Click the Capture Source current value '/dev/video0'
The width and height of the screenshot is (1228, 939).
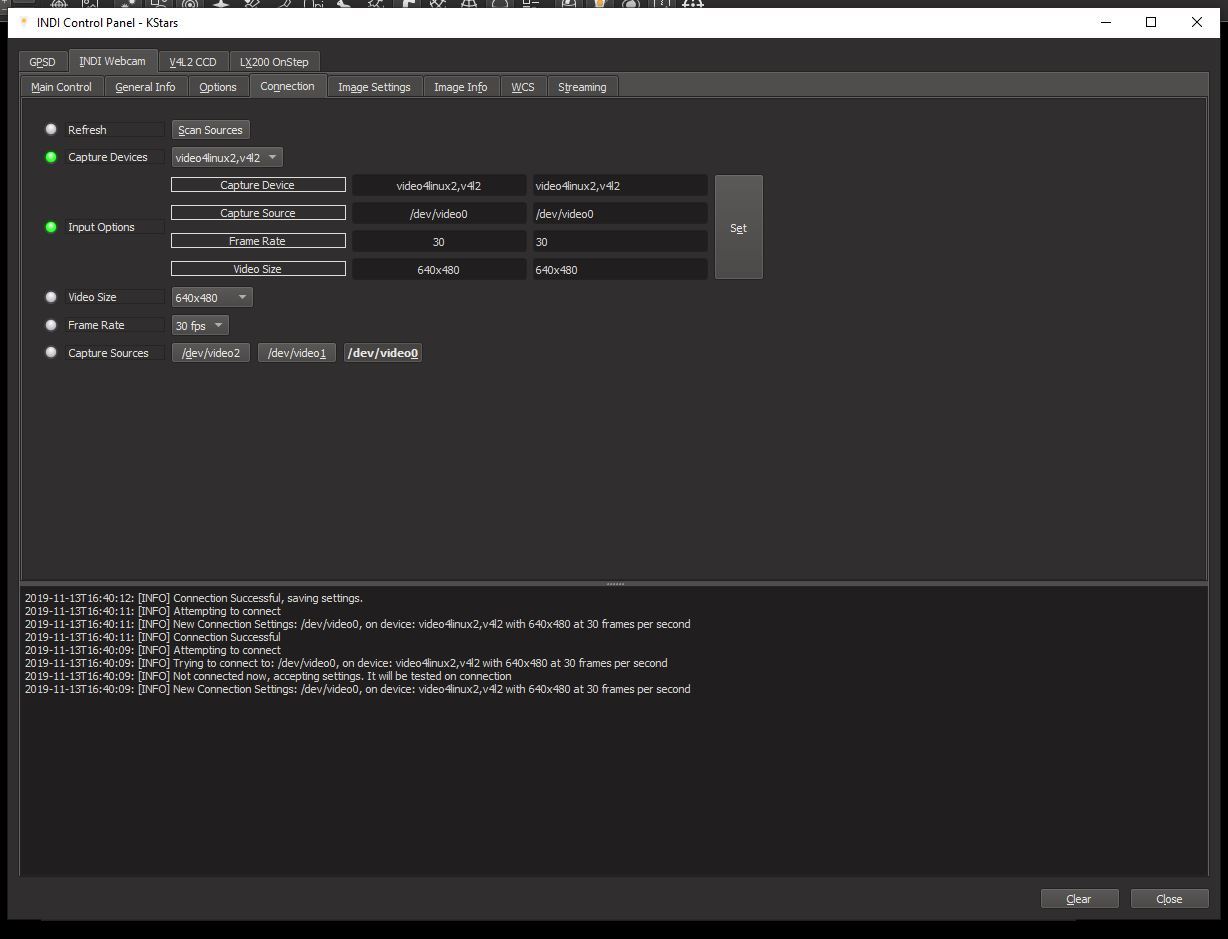click(439, 213)
